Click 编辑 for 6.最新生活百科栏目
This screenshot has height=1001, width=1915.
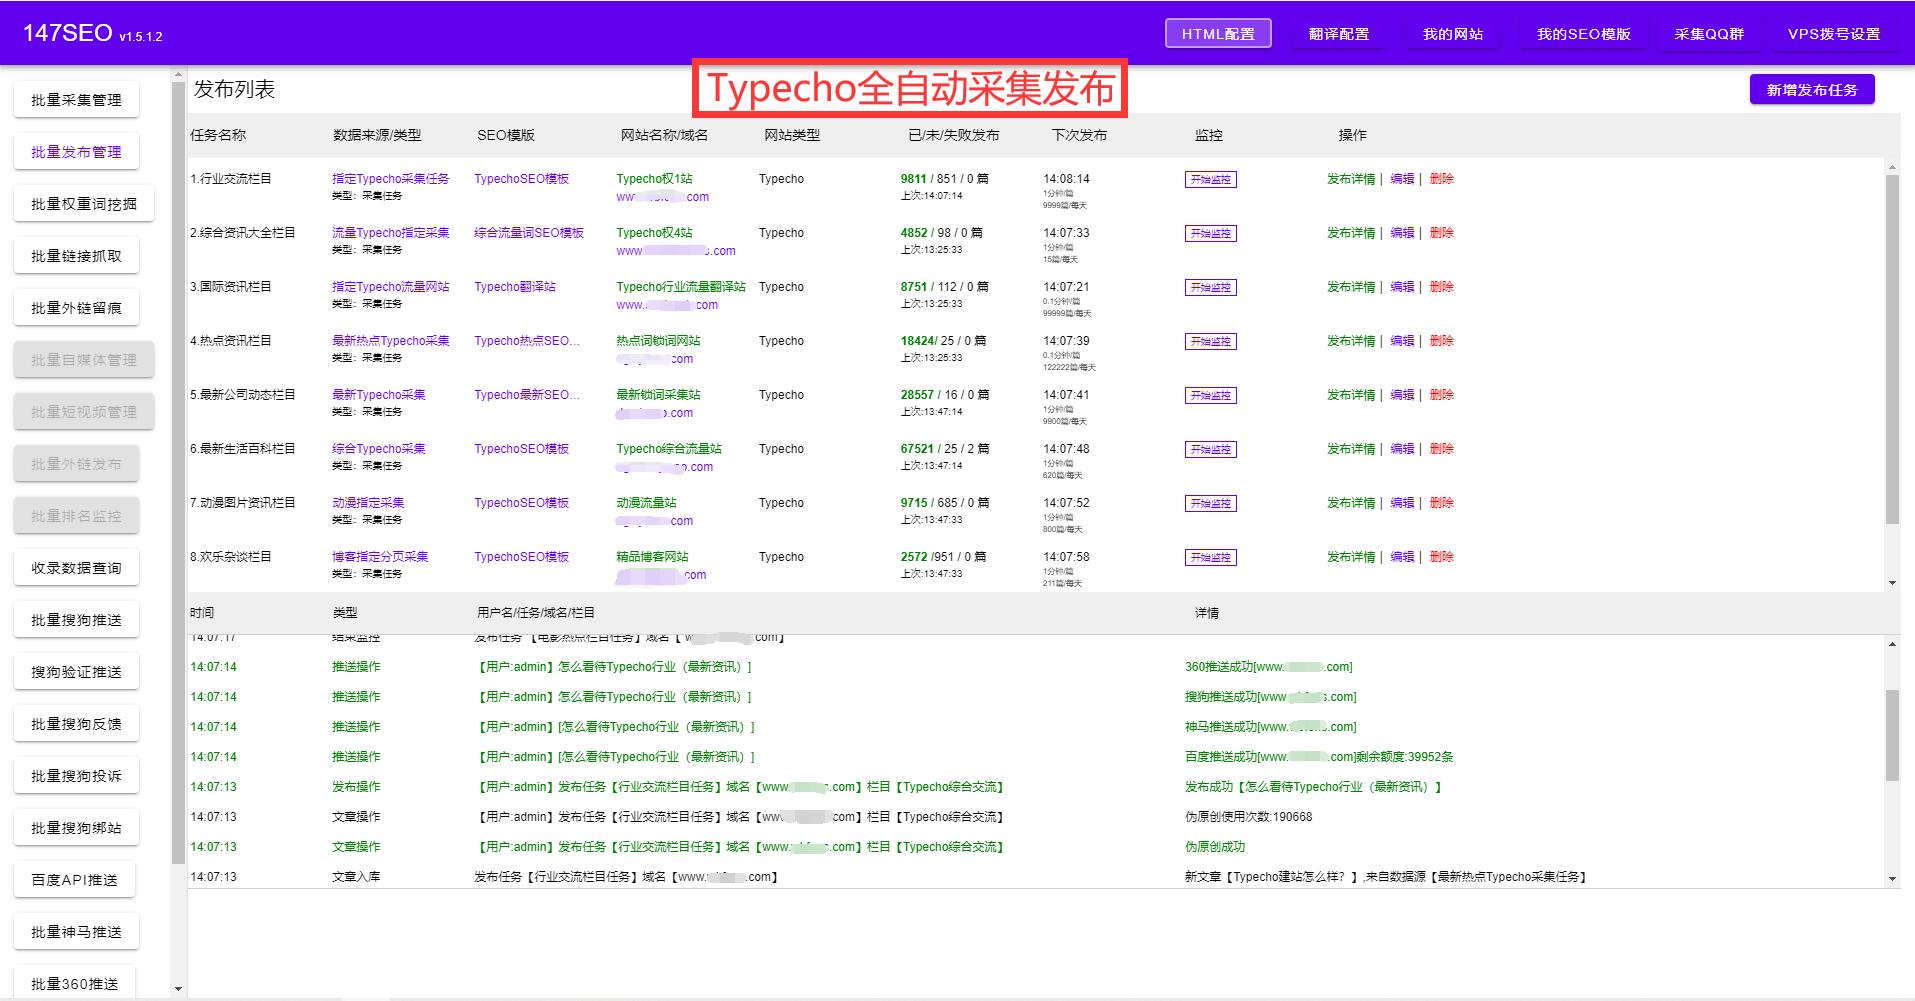[x=1402, y=449]
